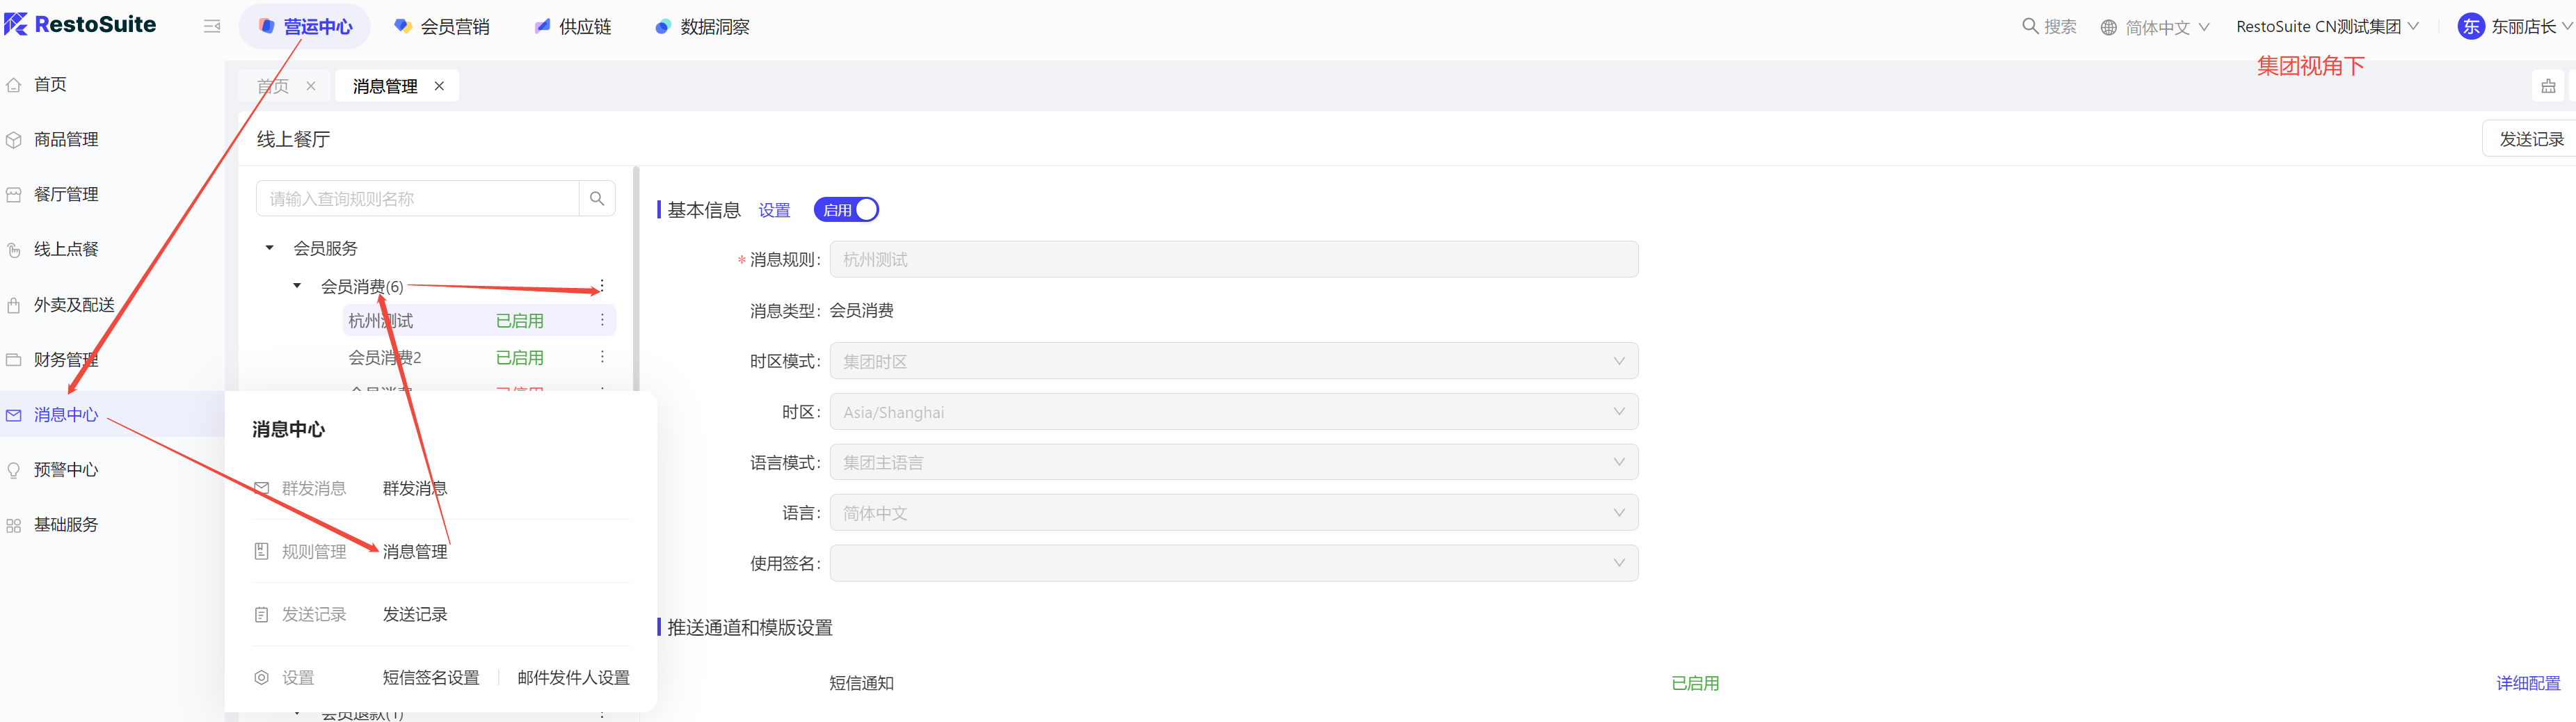Click the global 搜索 icon in top bar

click(2030, 26)
